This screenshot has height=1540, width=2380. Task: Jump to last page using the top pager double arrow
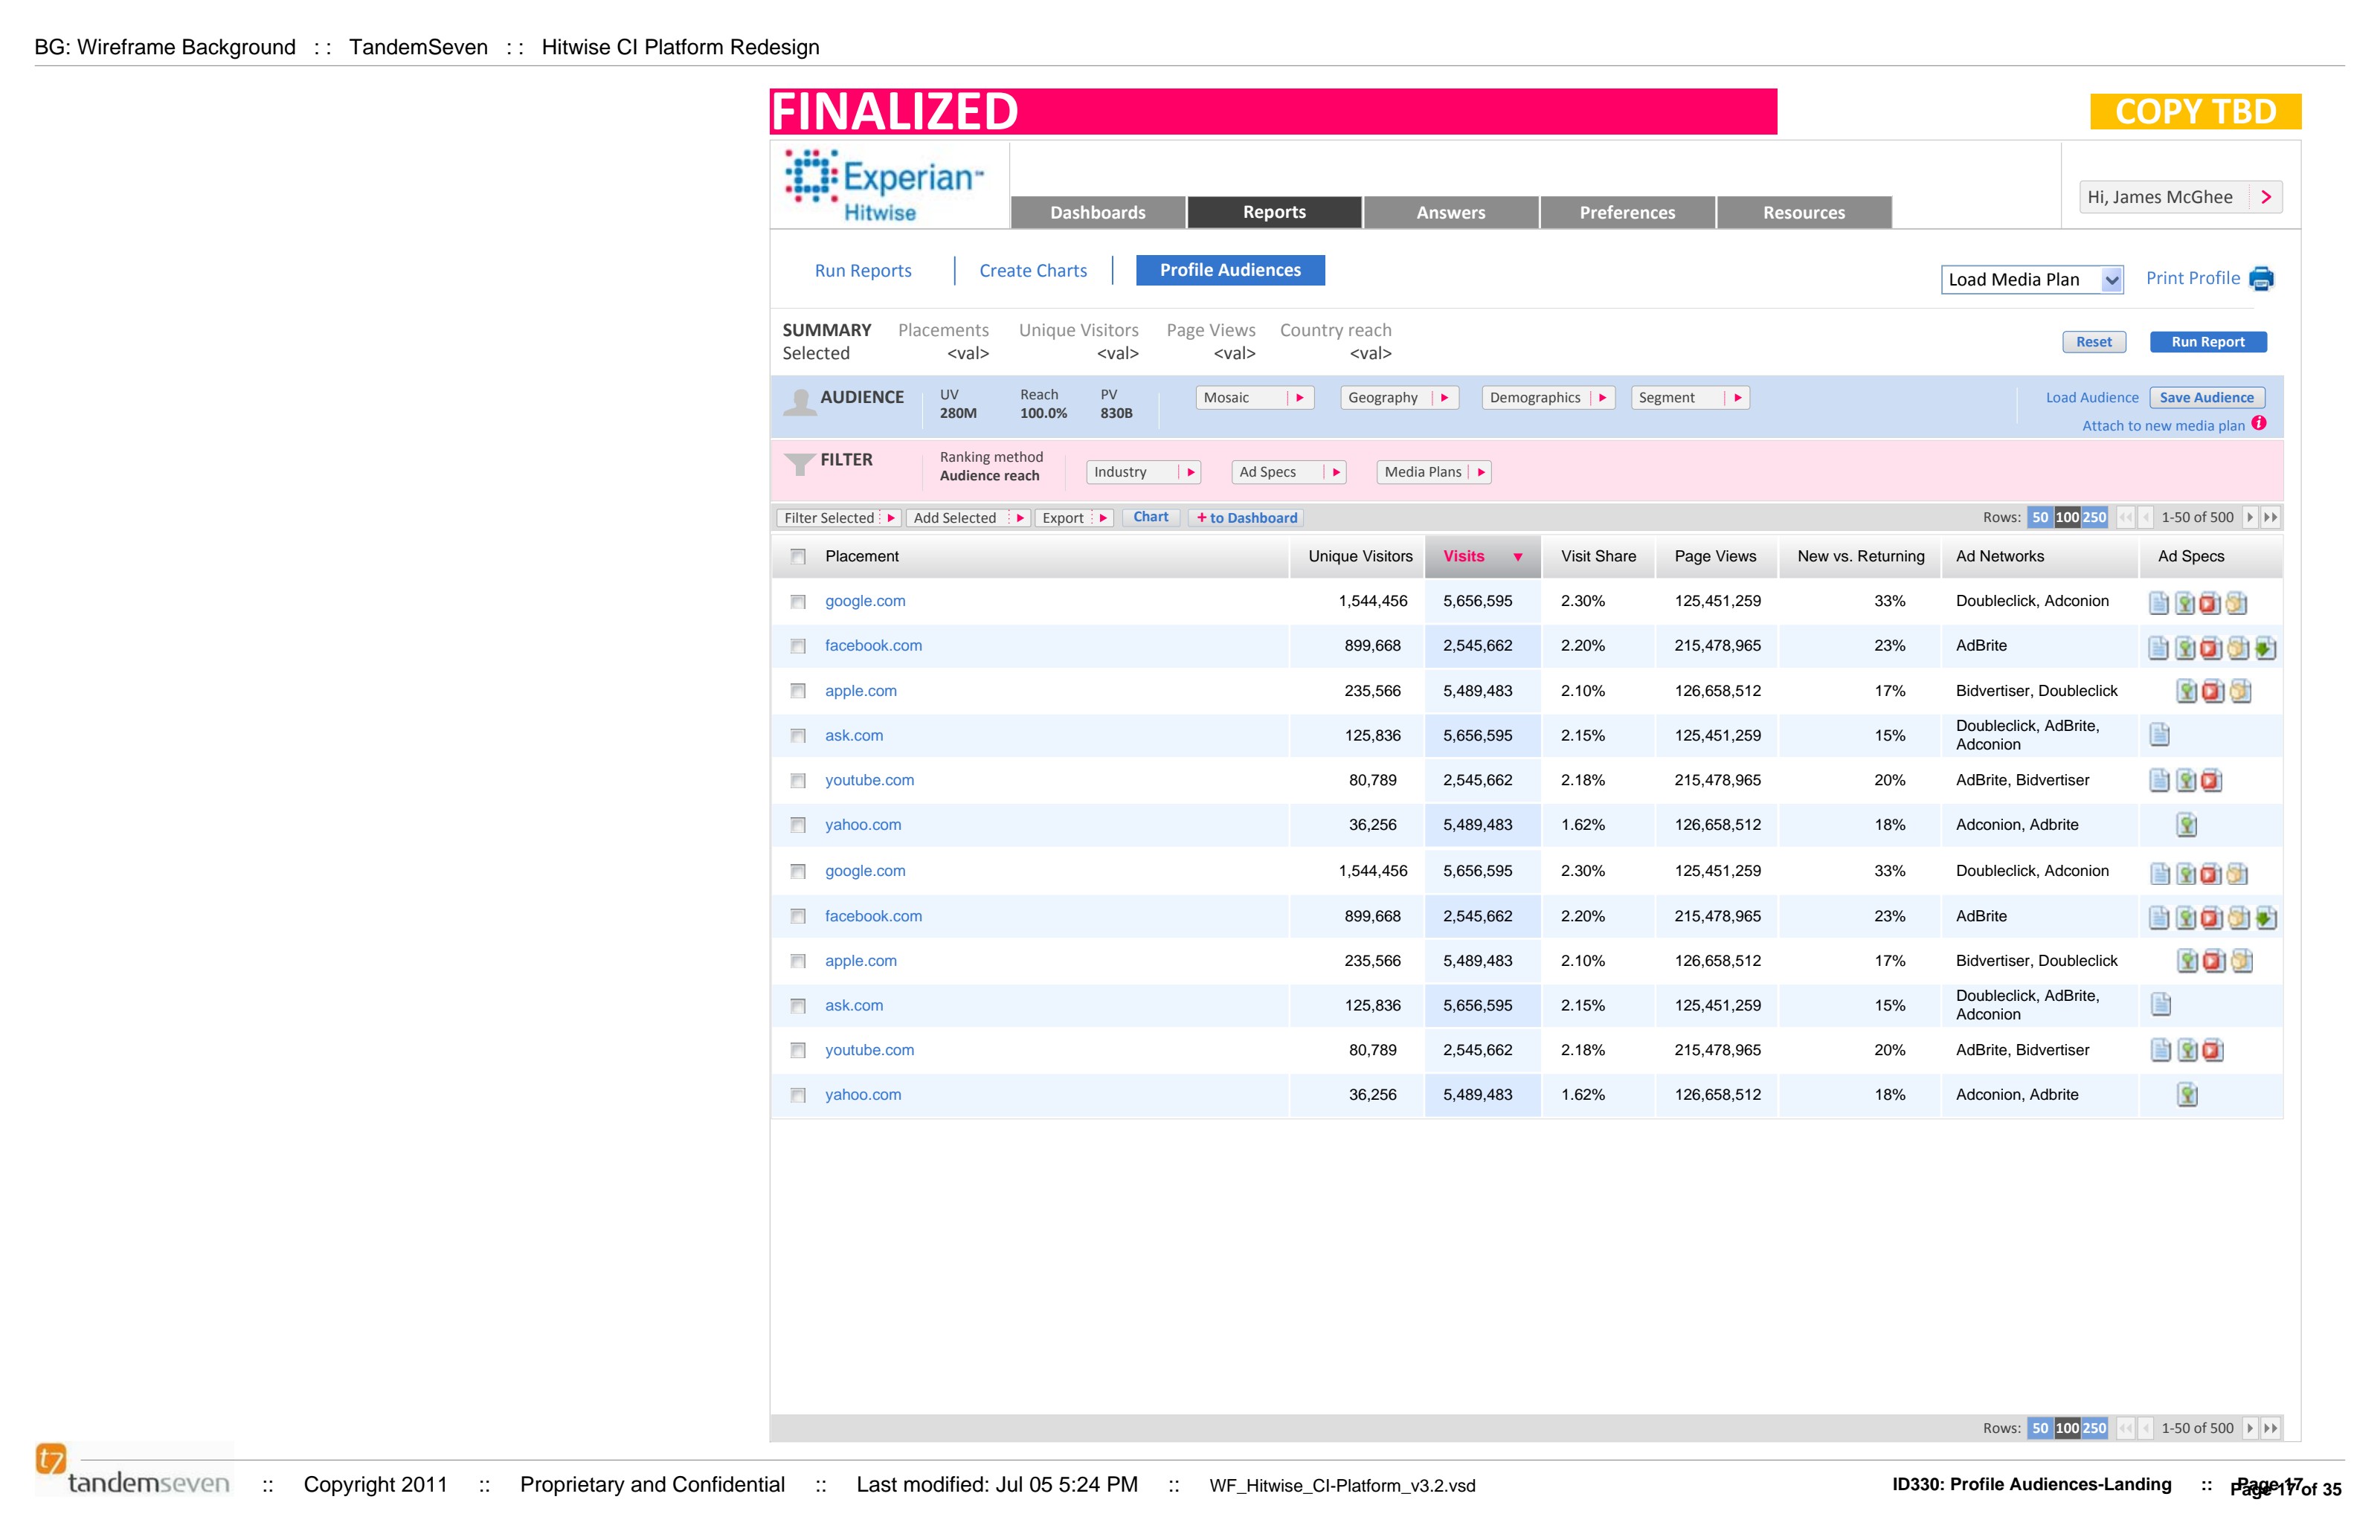(x=2271, y=518)
